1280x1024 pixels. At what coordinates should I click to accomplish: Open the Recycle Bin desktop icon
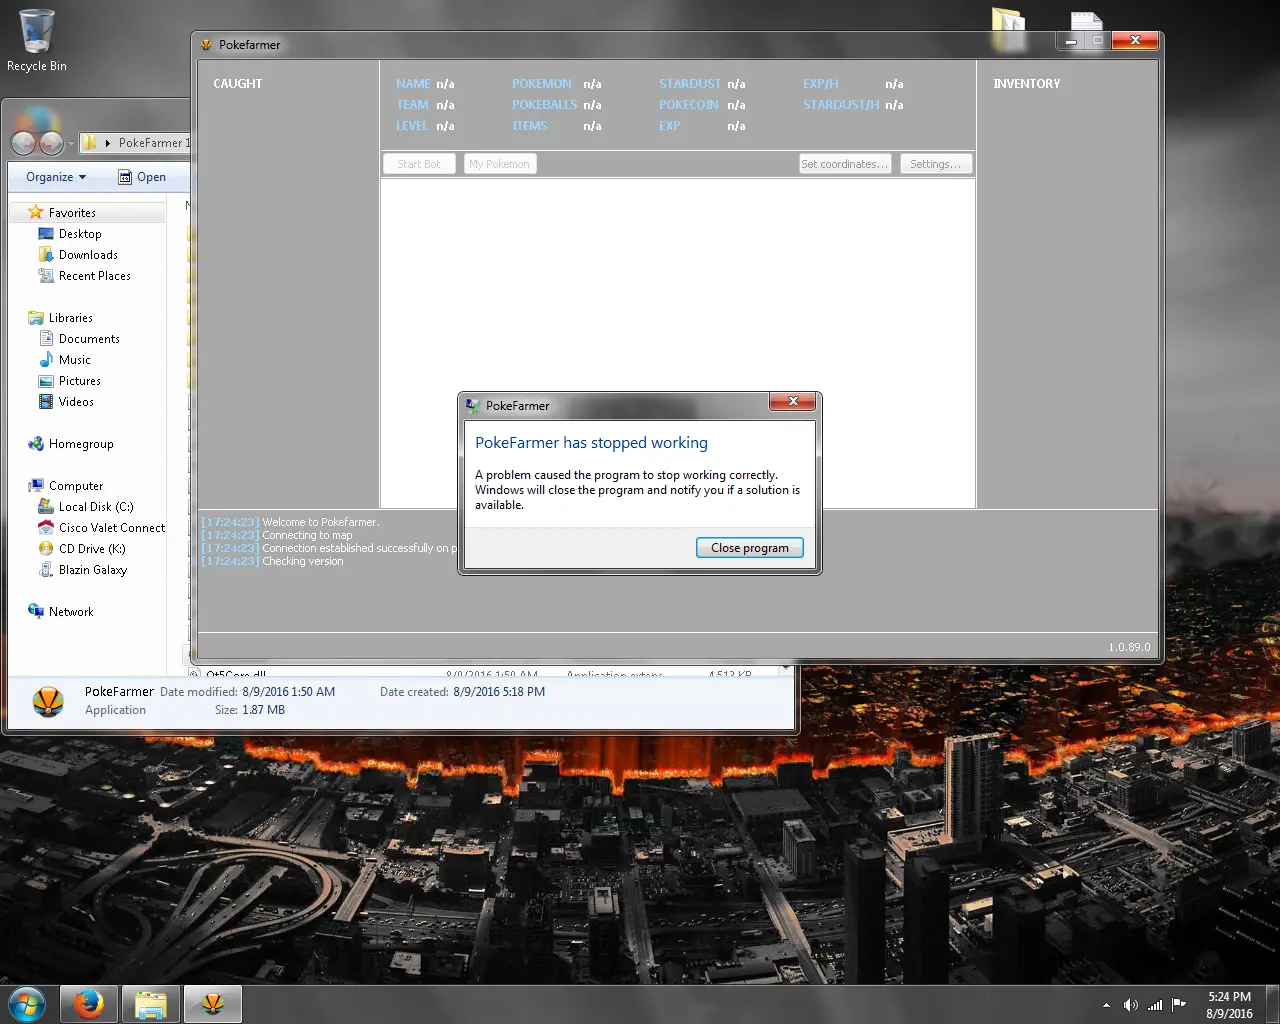tap(37, 41)
